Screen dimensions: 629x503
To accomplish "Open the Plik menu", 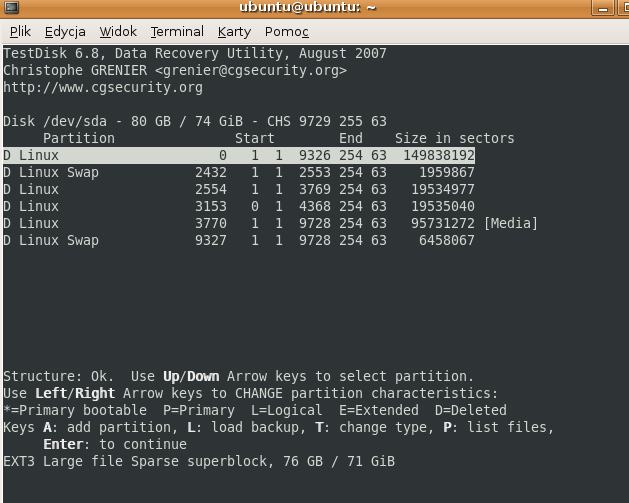I will (20, 31).
